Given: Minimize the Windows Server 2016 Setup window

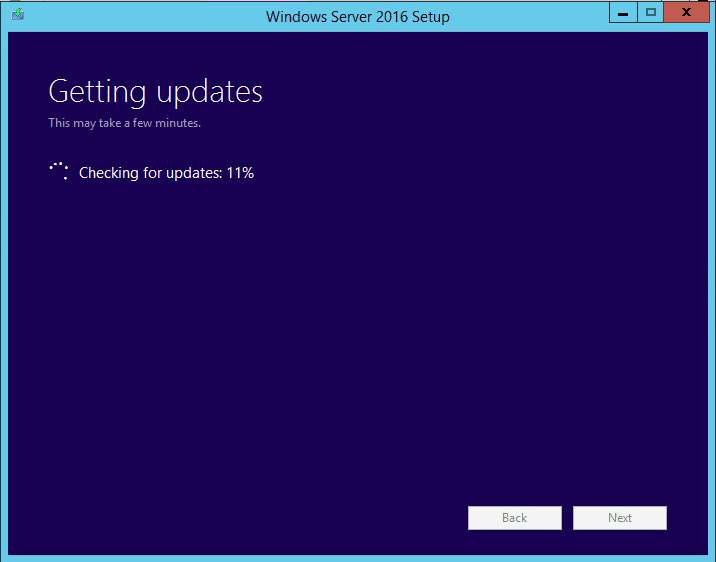Looking at the screenshot, I should [x=623, y=13].
